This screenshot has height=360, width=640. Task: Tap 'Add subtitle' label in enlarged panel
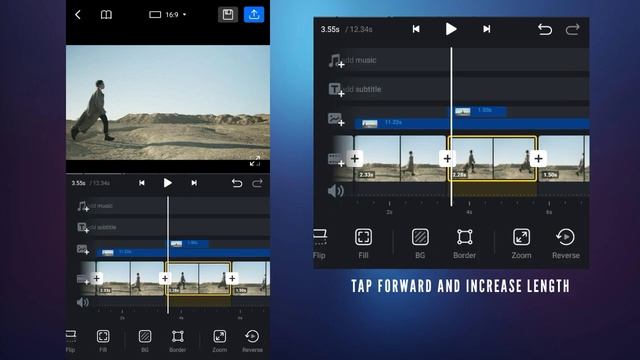[x=362, y=89]
